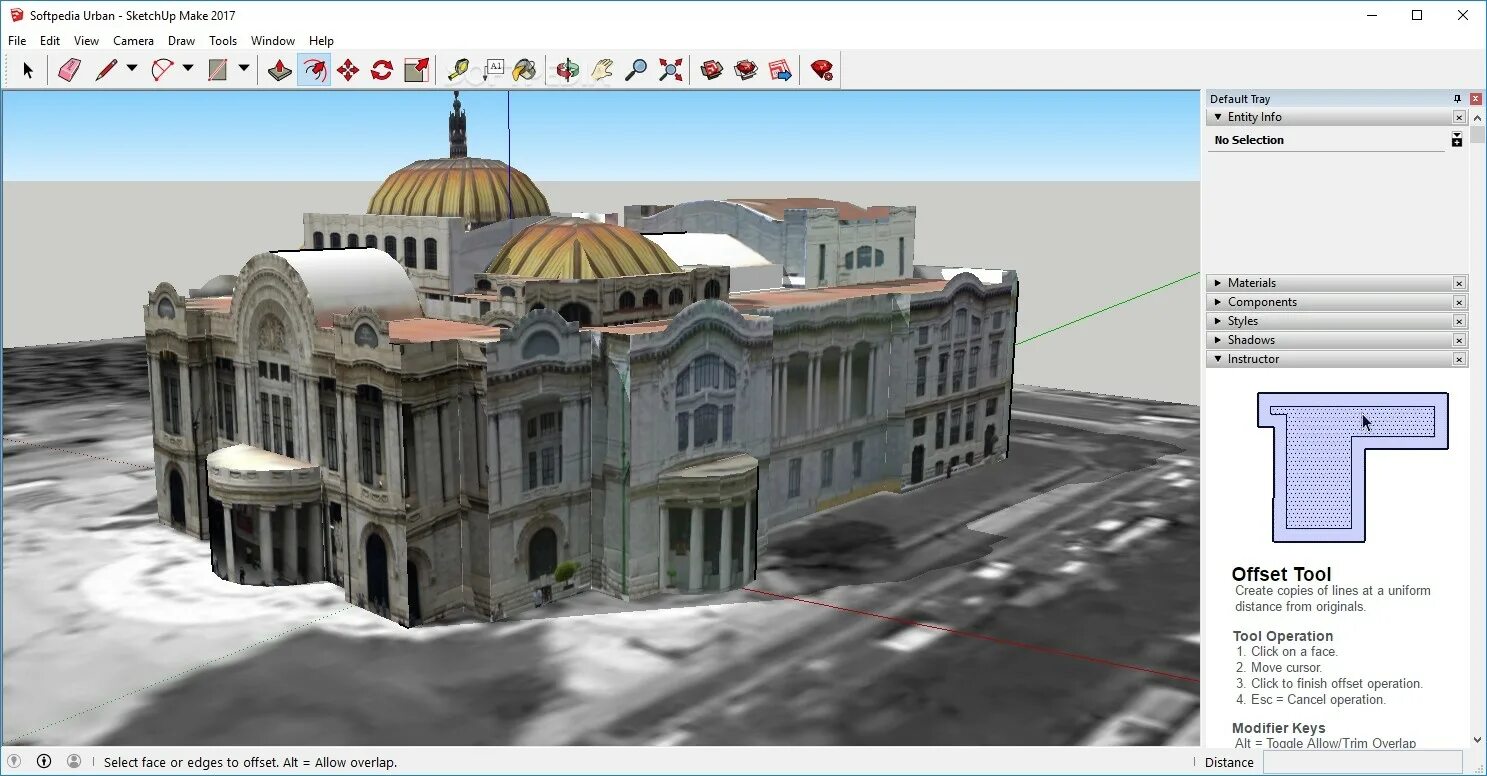1487x776 pixels.
Task: Click the credits info icon in status bar
Action: [x=44, y=761]
